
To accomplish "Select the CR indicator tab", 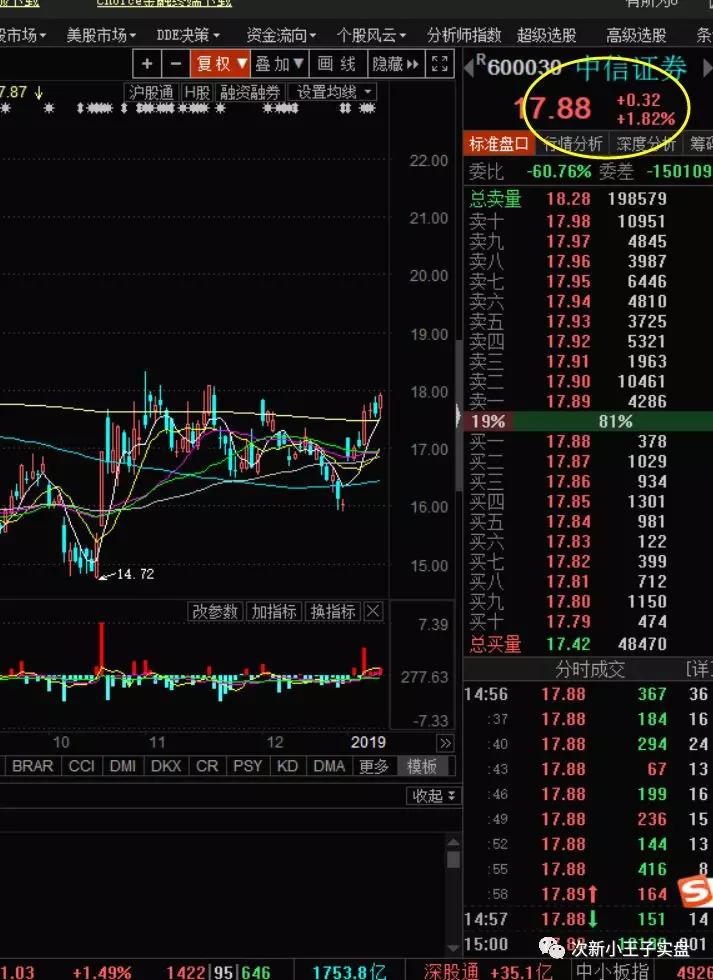I will [x=207, y=766].
